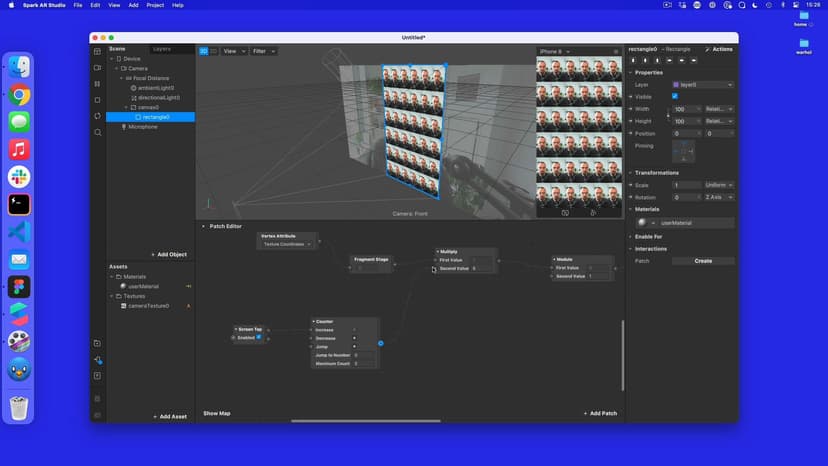Screen dimensions: 828x466
Task: Select the 3D viewport mode button
Action: (204, 51)
